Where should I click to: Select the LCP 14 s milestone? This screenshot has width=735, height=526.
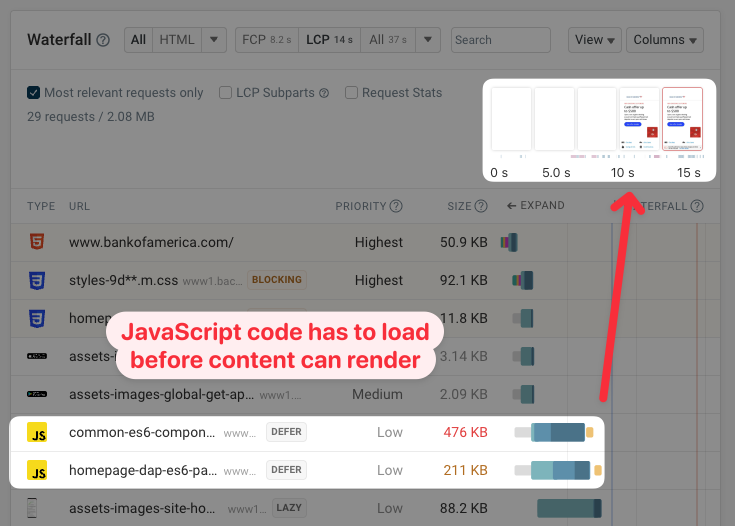click(330, 40)
